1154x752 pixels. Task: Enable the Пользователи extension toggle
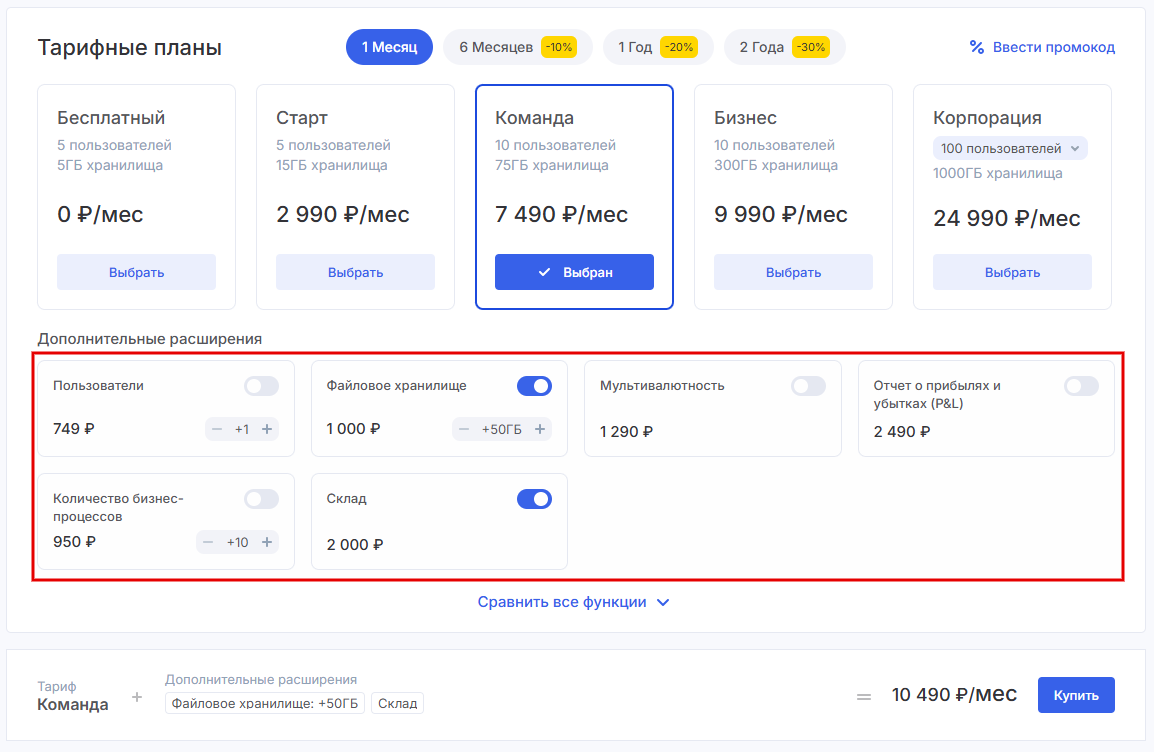(x=261, y=386)
